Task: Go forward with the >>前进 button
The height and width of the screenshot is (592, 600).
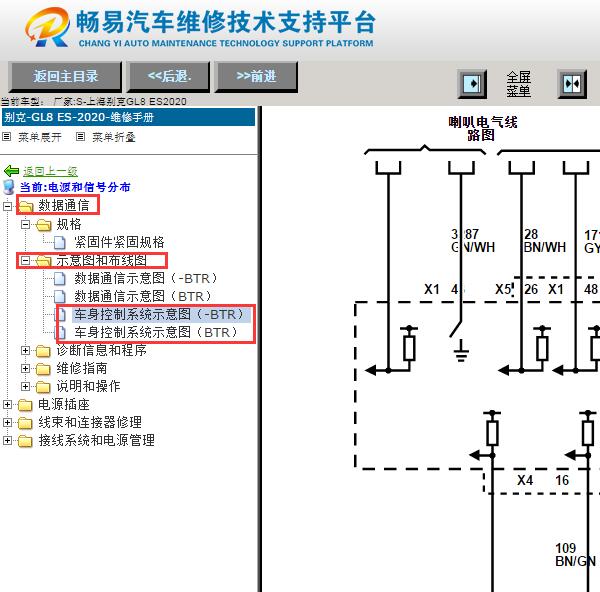Action: point(256,77)
